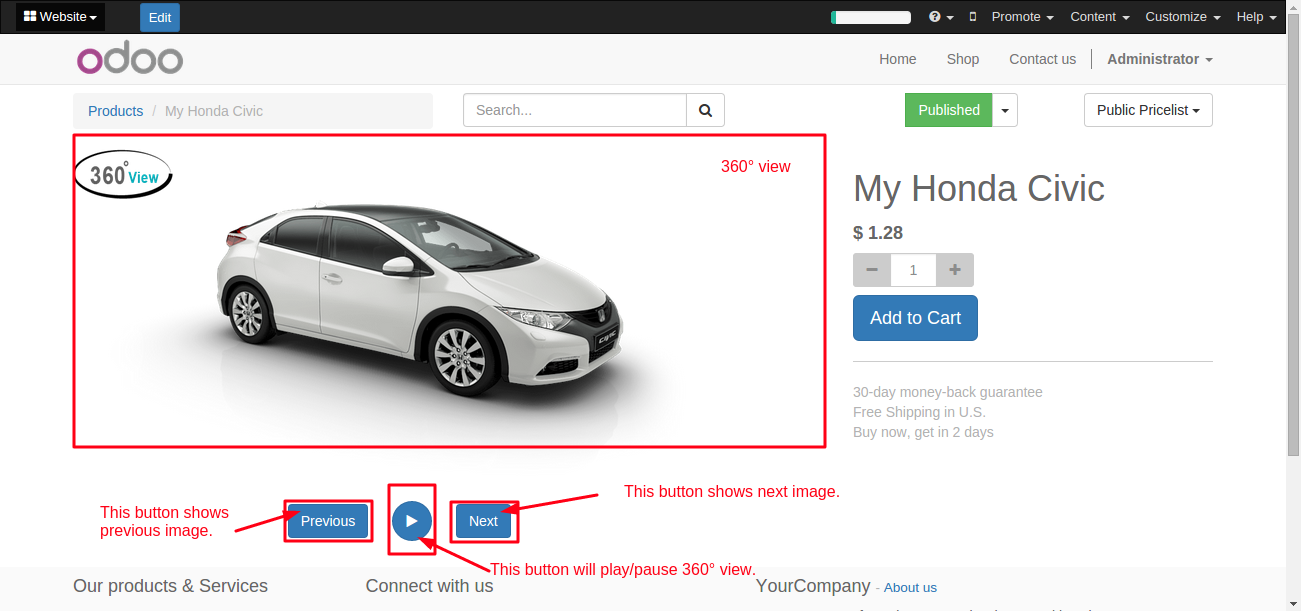Viewport: 1301px width, 611px height.
Task: Click the Add to Cart button
Action: point(915,318)
